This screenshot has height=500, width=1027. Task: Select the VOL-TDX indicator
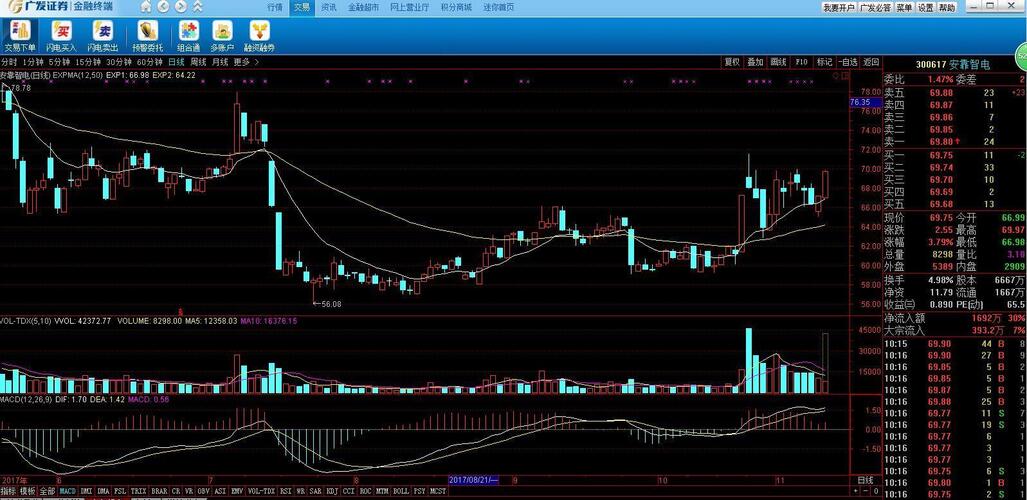(x=261, y=491)
